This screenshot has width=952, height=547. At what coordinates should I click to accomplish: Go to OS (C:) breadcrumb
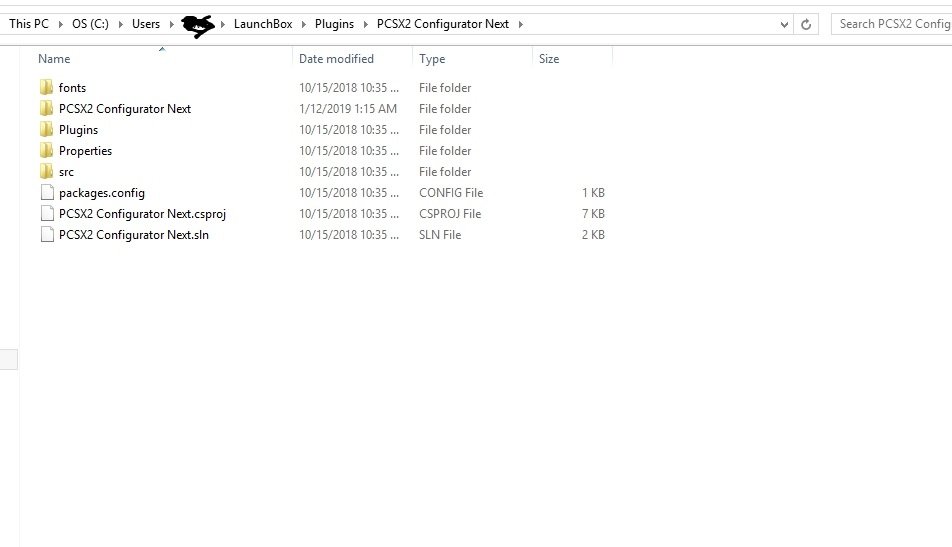click(90, 24)
